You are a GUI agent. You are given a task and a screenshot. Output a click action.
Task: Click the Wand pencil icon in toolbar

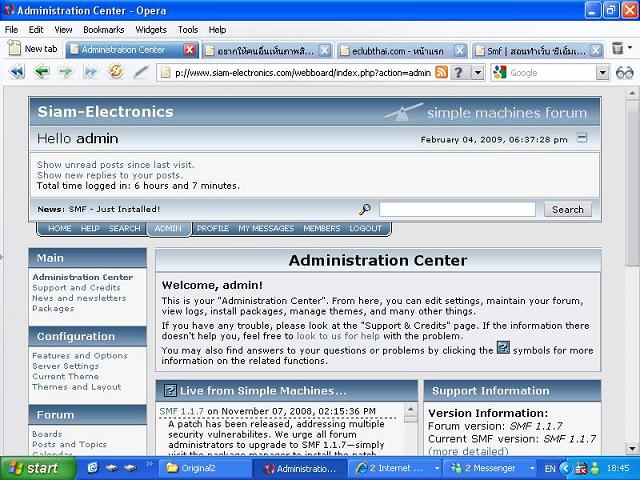pyautogui.click(x=141, y=72)
